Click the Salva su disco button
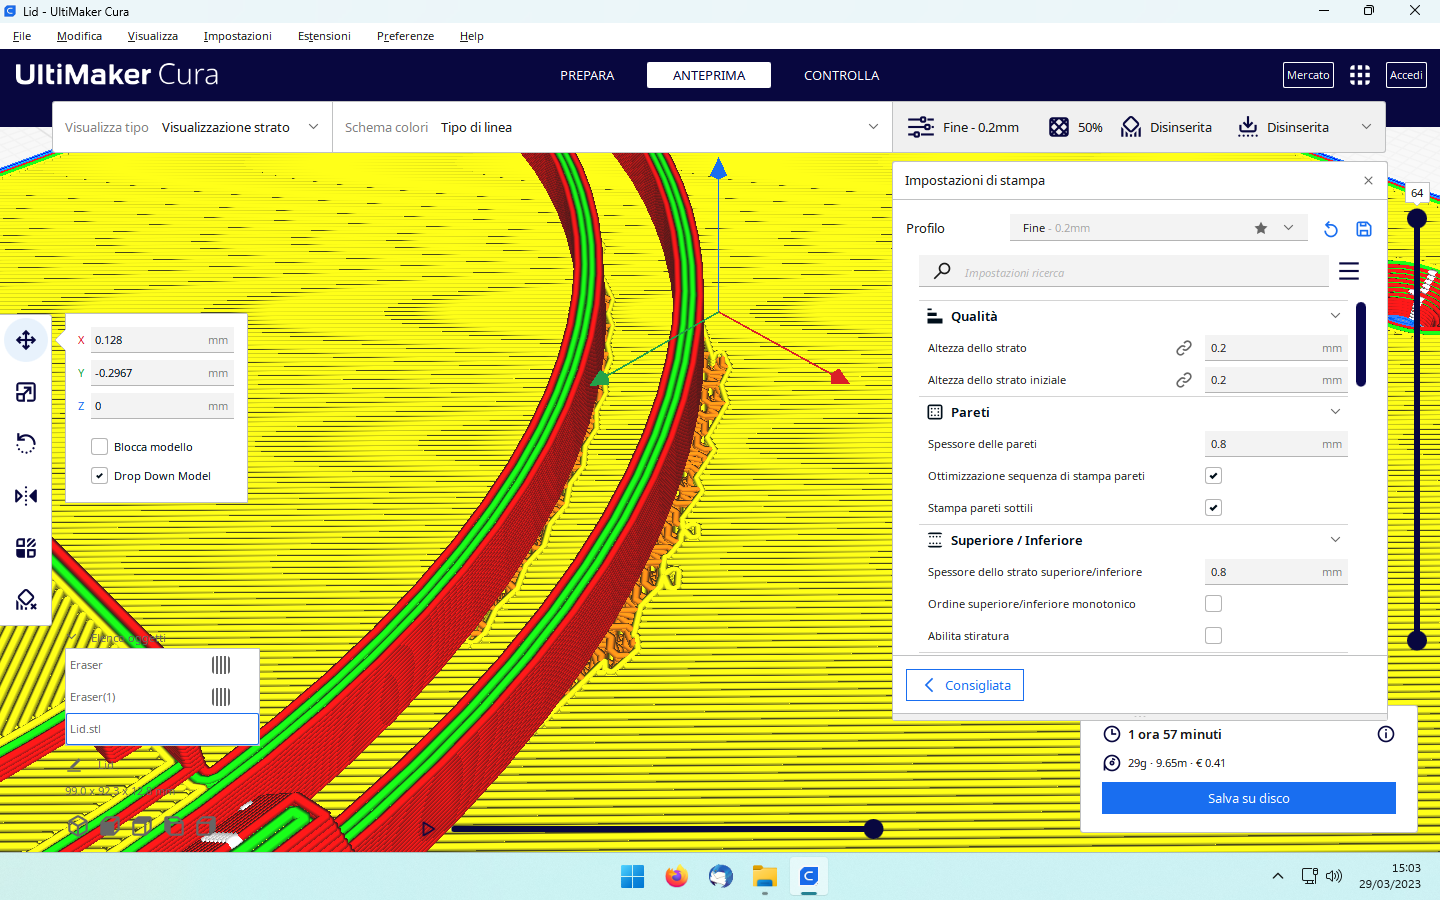The height and width of the screenshot is (900, 1440). click(x=1248, y=798)
